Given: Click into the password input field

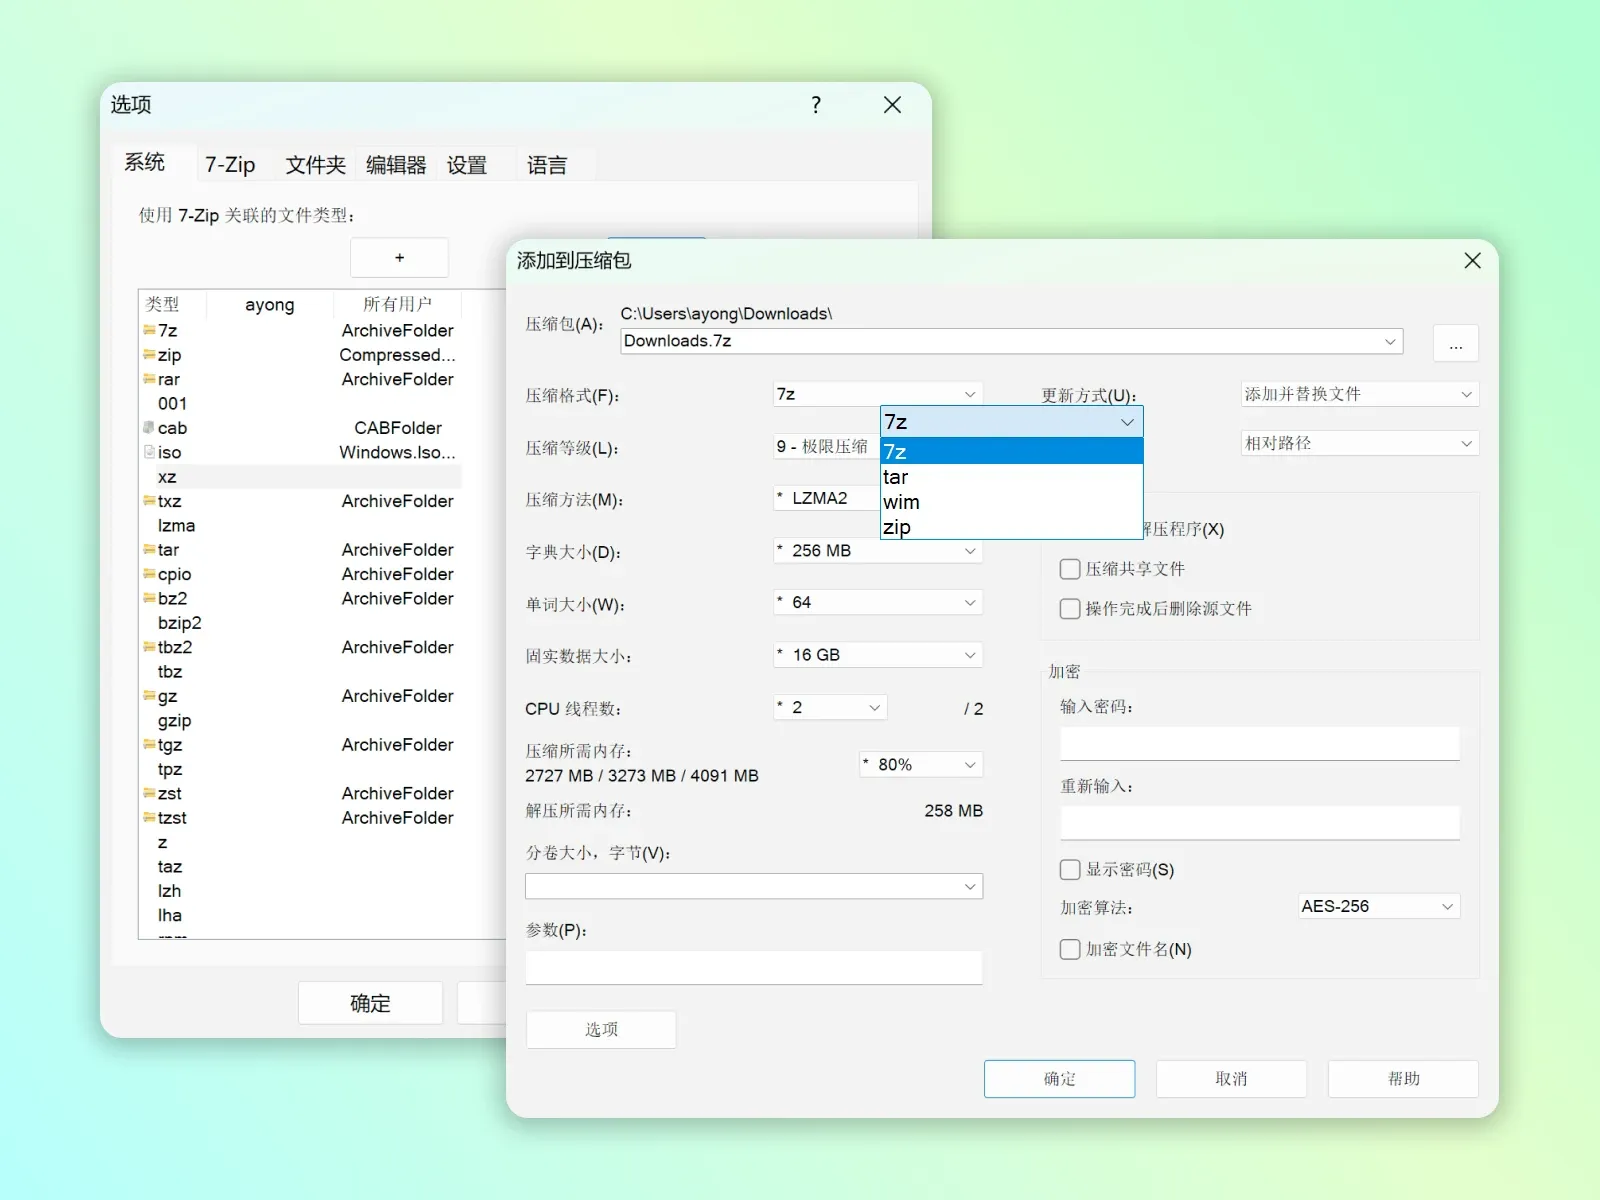Looking at the screenshot, I should (x=1260, y=744).
